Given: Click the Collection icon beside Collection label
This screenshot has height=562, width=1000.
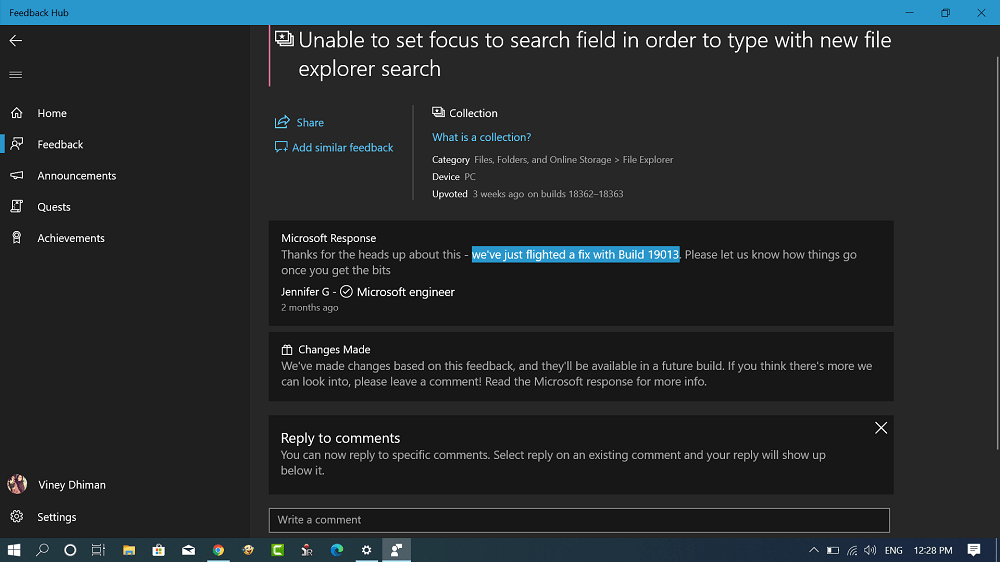Looking at the screenshot, I should [438, 112].
